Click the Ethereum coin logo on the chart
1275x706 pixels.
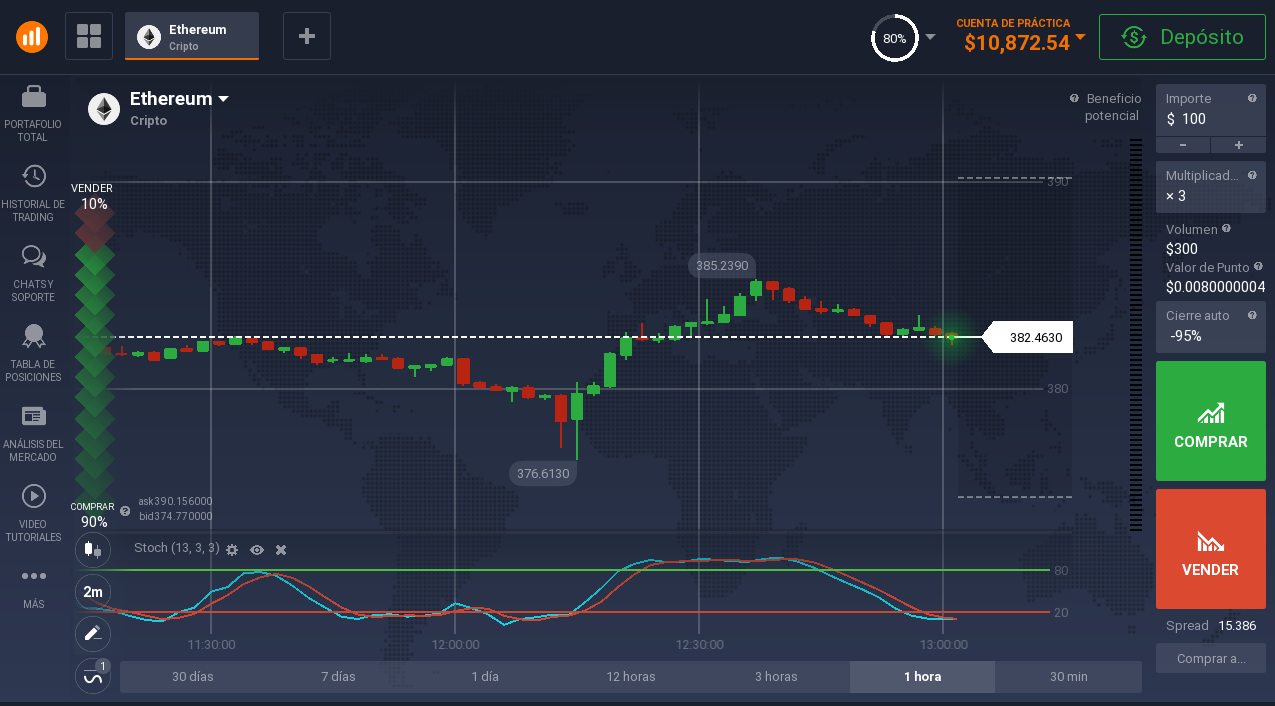point(104,109)
